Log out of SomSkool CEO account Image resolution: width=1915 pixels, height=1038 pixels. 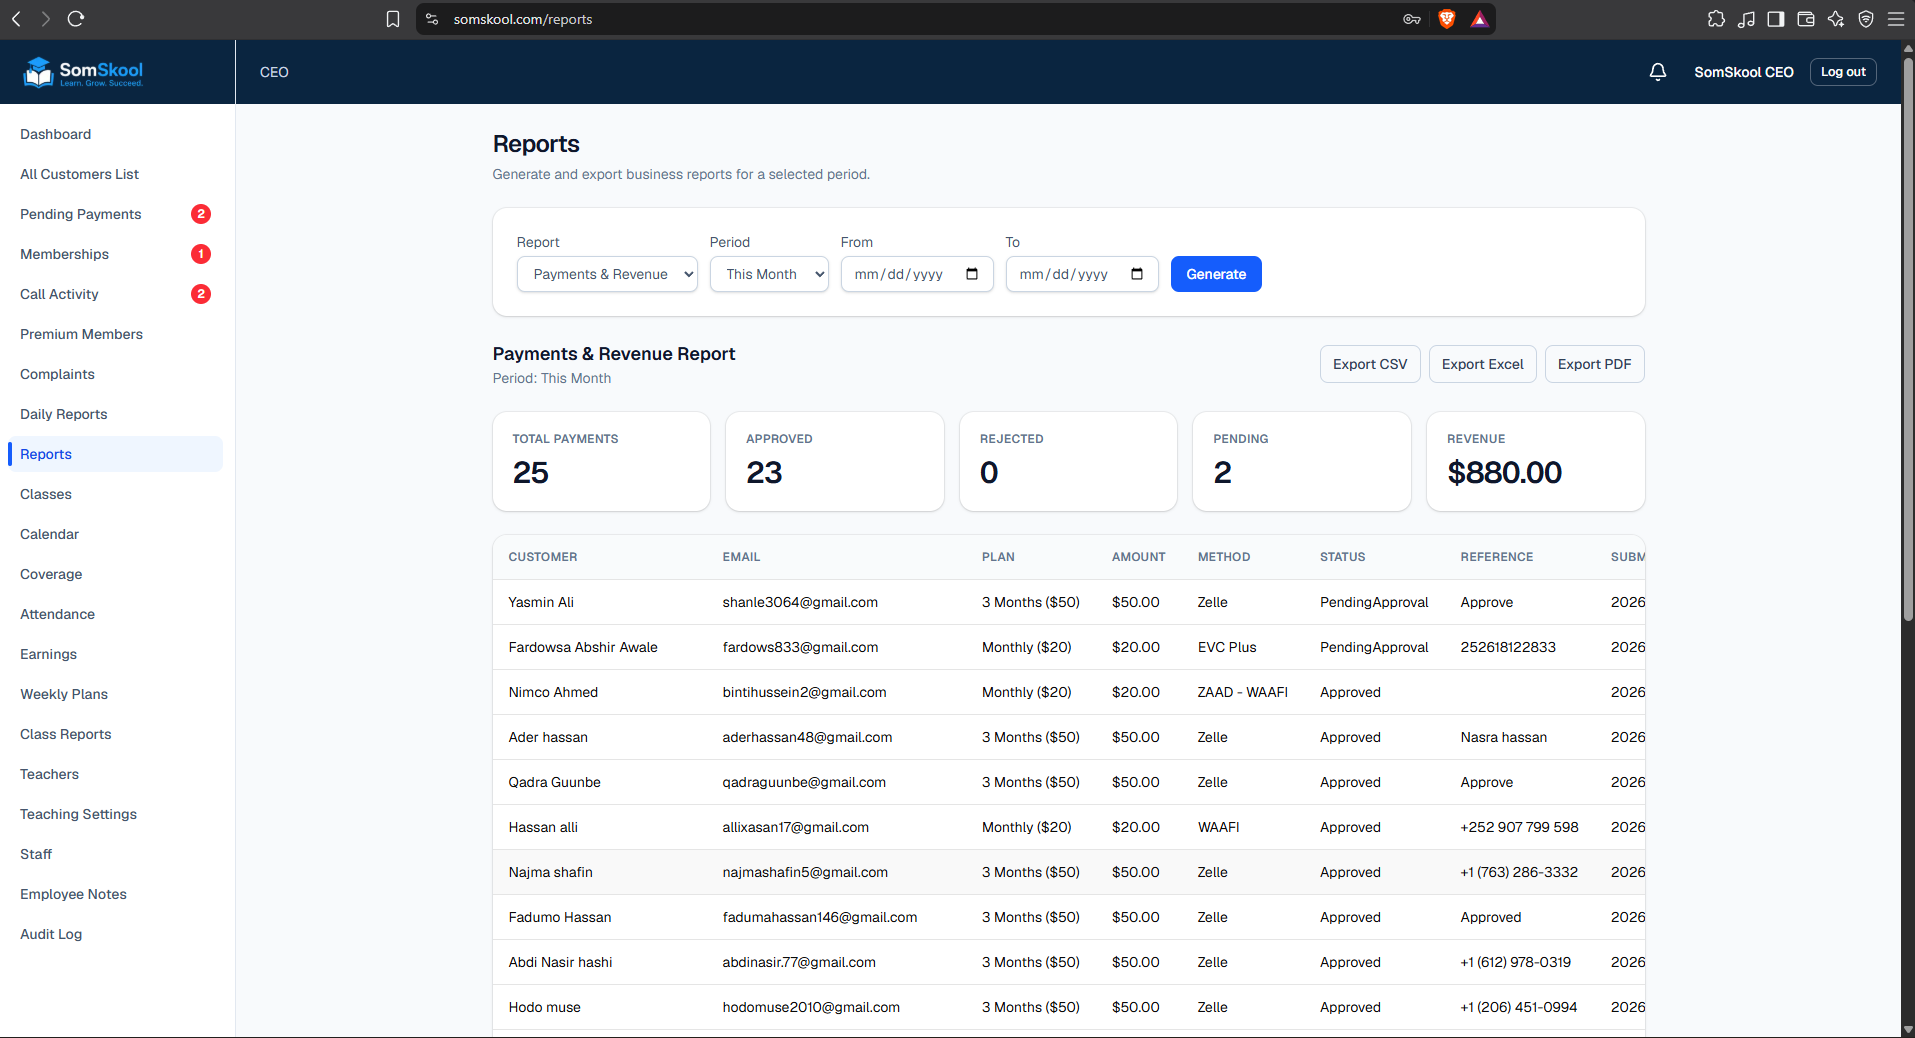[x=1843, y=72]
